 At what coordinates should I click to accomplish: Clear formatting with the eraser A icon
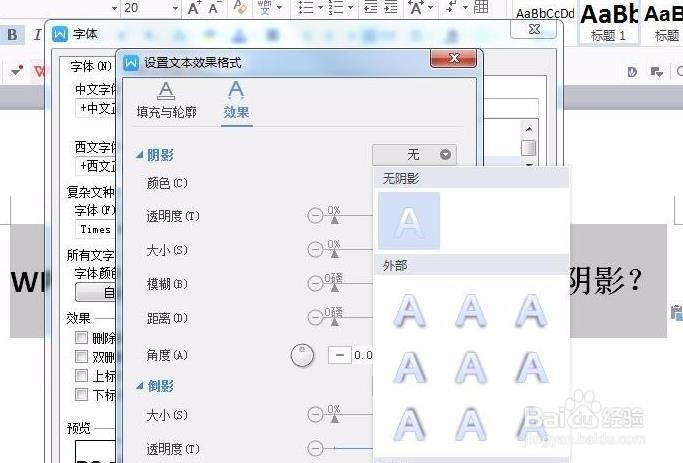click(240, 7)
